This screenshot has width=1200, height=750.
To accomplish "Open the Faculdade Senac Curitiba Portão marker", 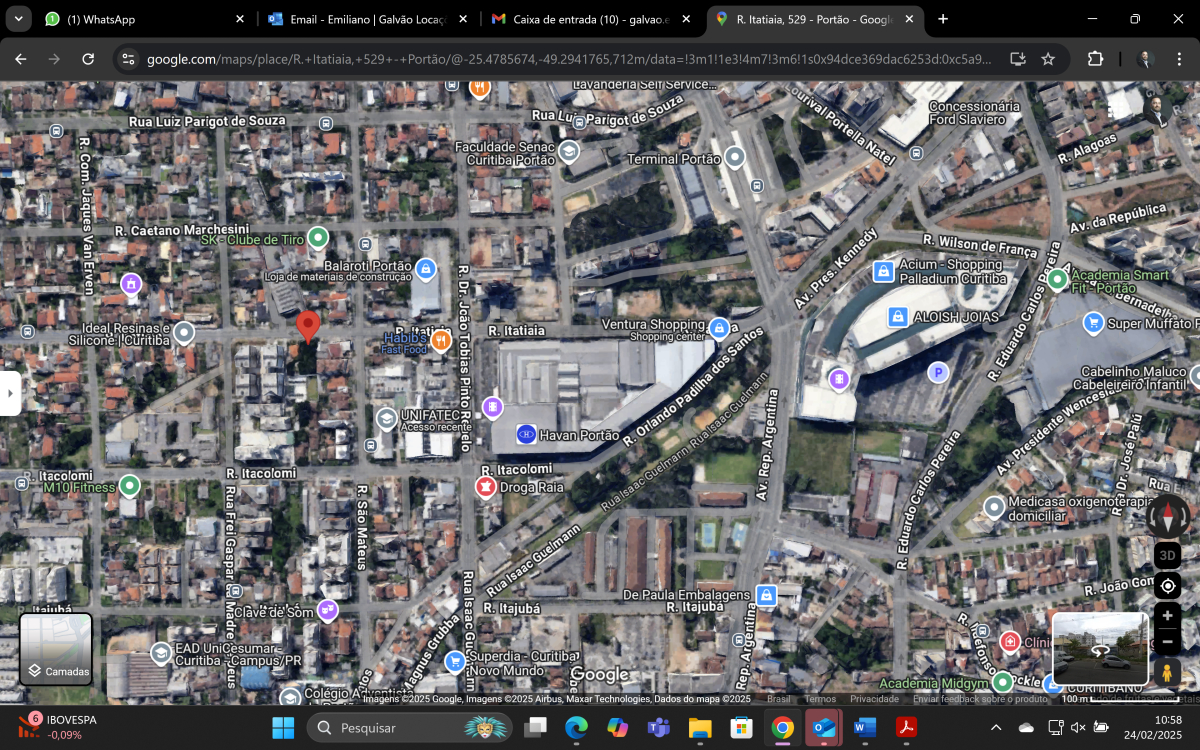I will [x=569, y=152].
